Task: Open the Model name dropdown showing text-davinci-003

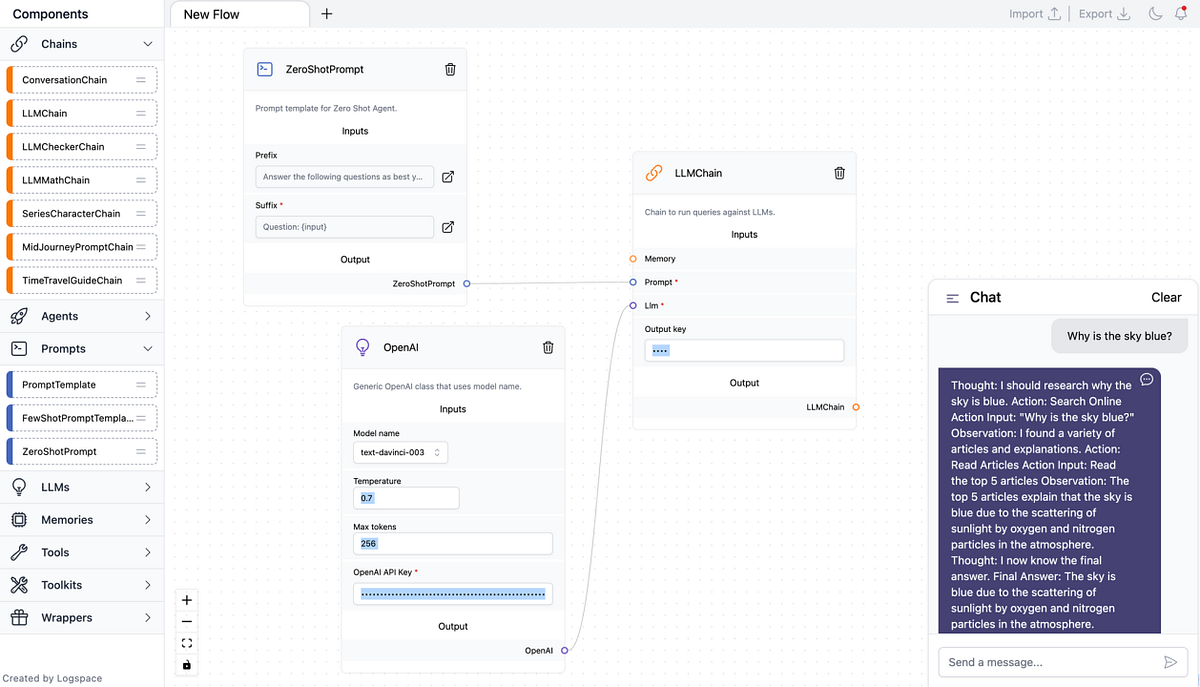Action: 400,451
